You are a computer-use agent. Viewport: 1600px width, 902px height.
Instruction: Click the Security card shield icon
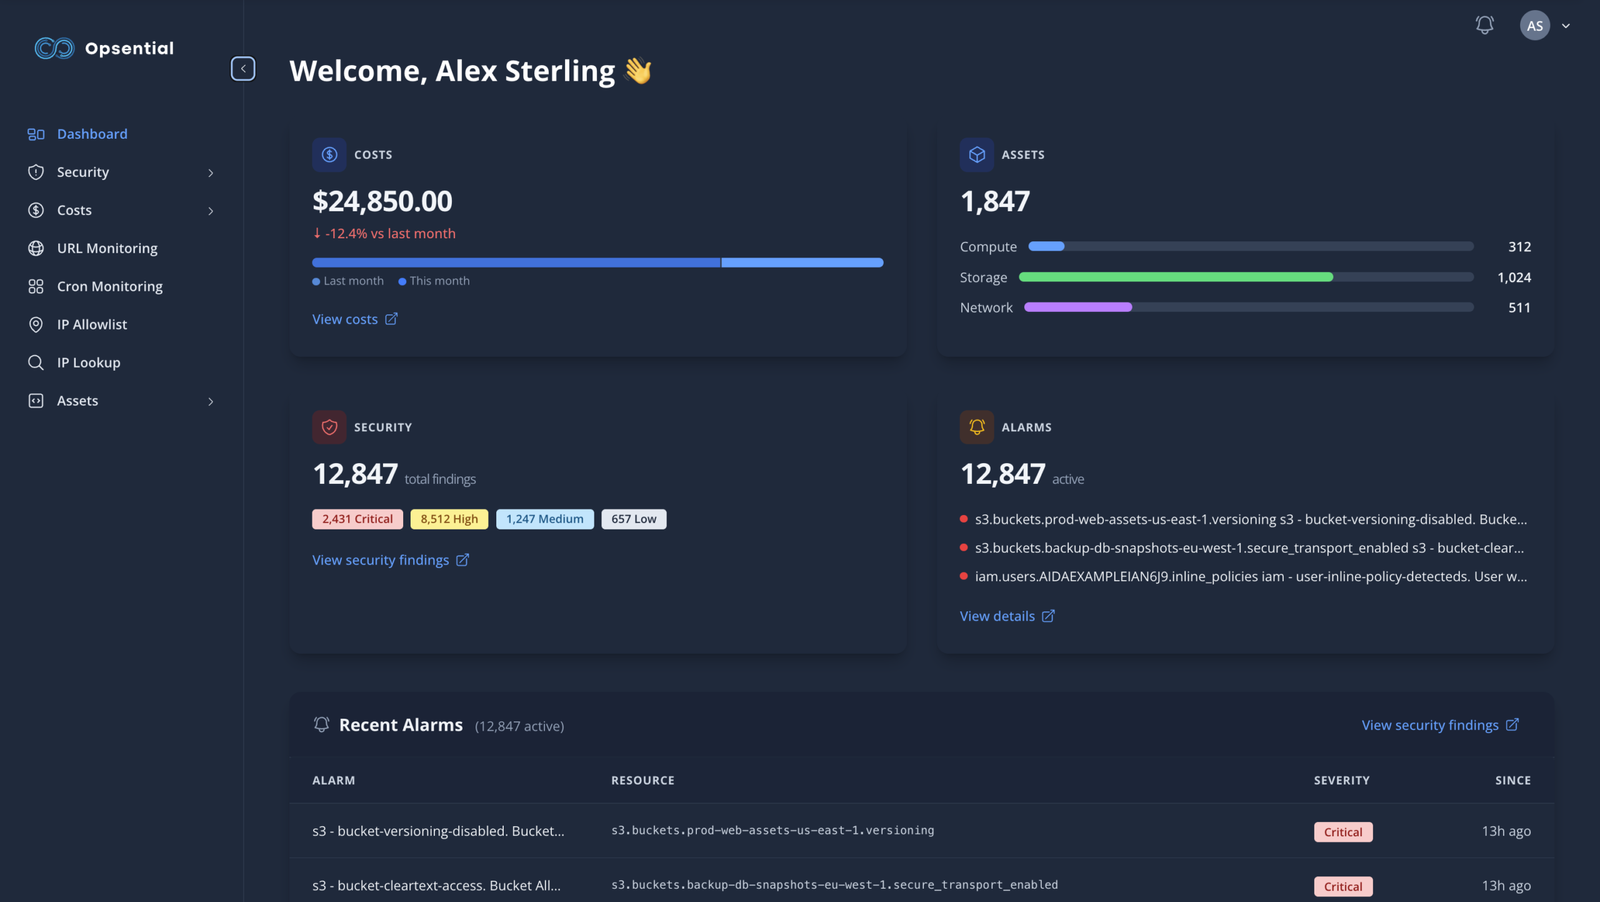(x=329, y=427)
